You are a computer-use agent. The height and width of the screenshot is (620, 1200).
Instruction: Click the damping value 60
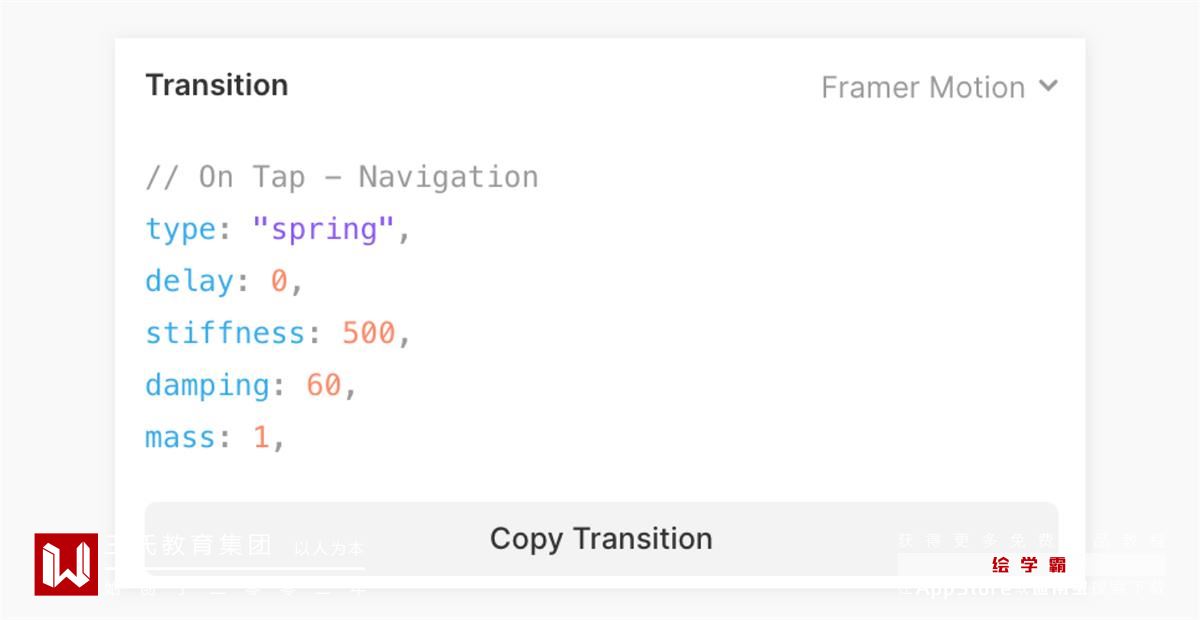tap(323, 385)
